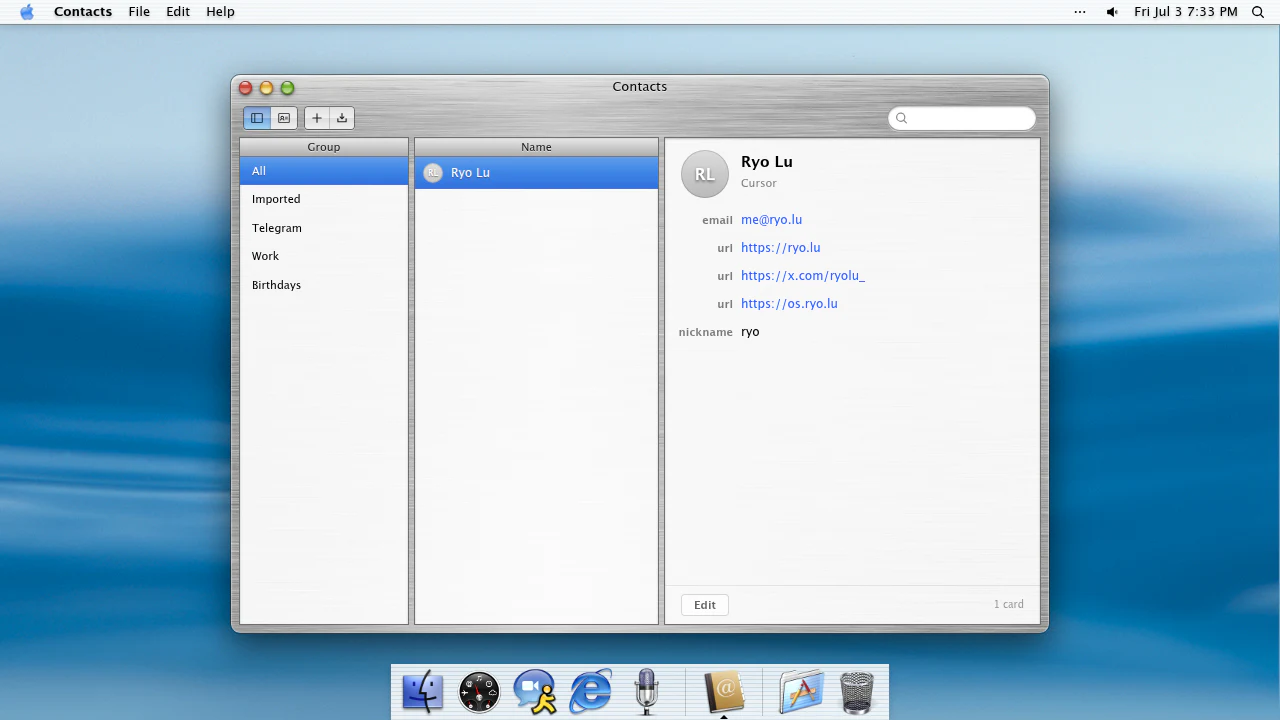This screenshot has width=1280, height=720.
Task: Select the Work group
Action: (x=324, y=256)
